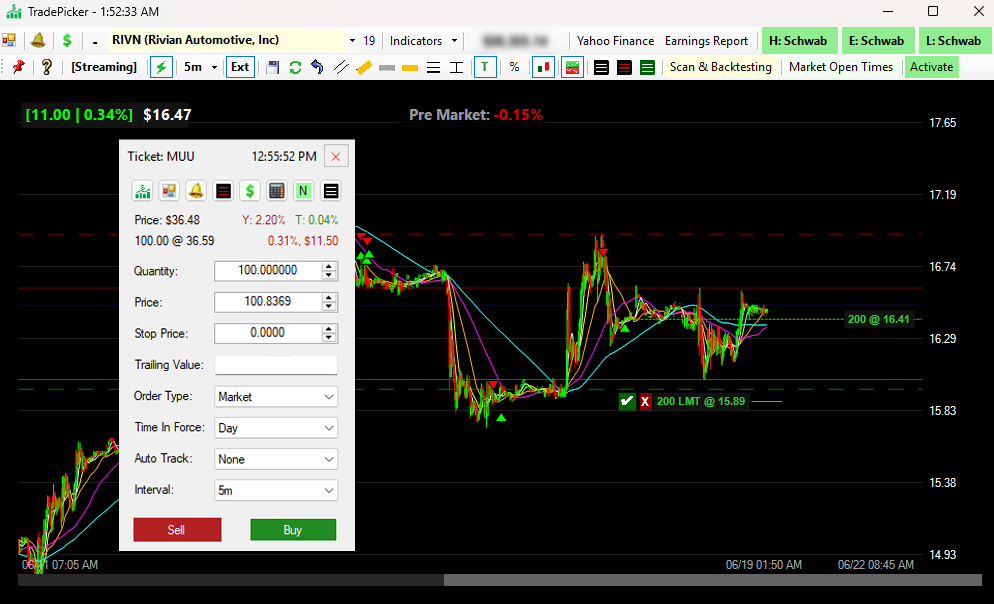
Task: Select the gray horizontal line tool
Action: click(x=387, y=68)
